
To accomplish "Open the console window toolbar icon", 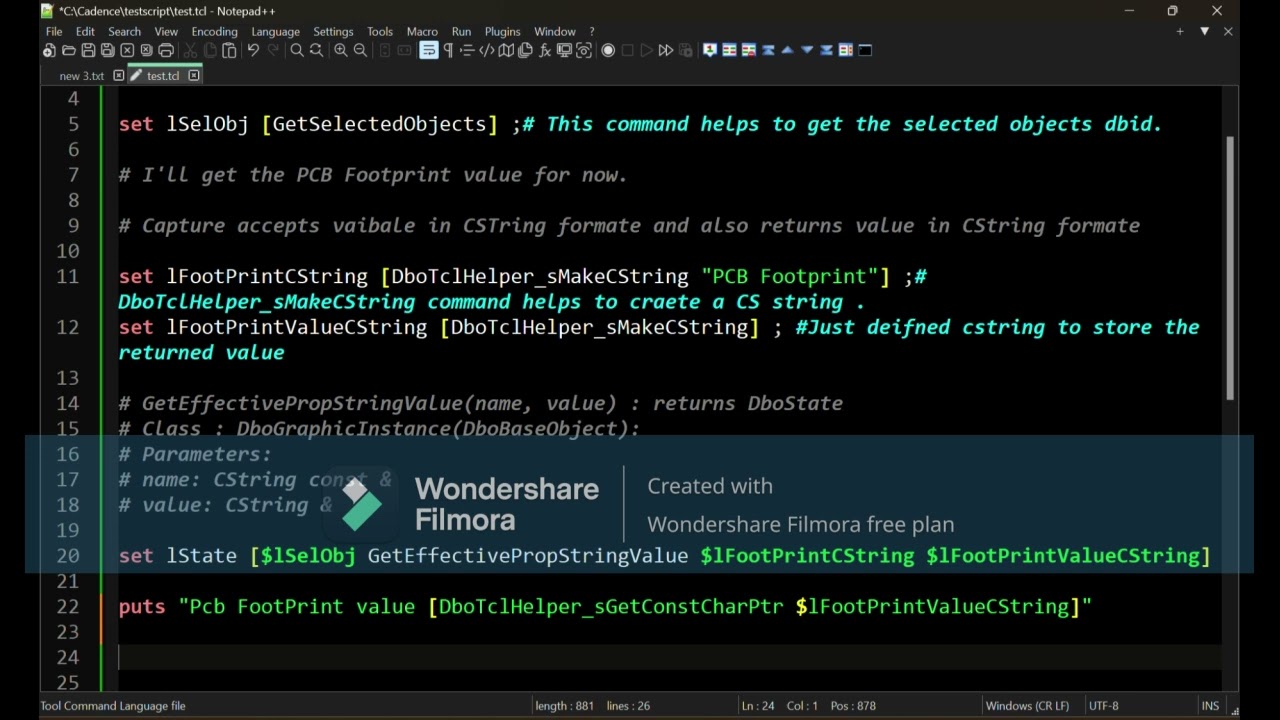I will coord(865,50).
